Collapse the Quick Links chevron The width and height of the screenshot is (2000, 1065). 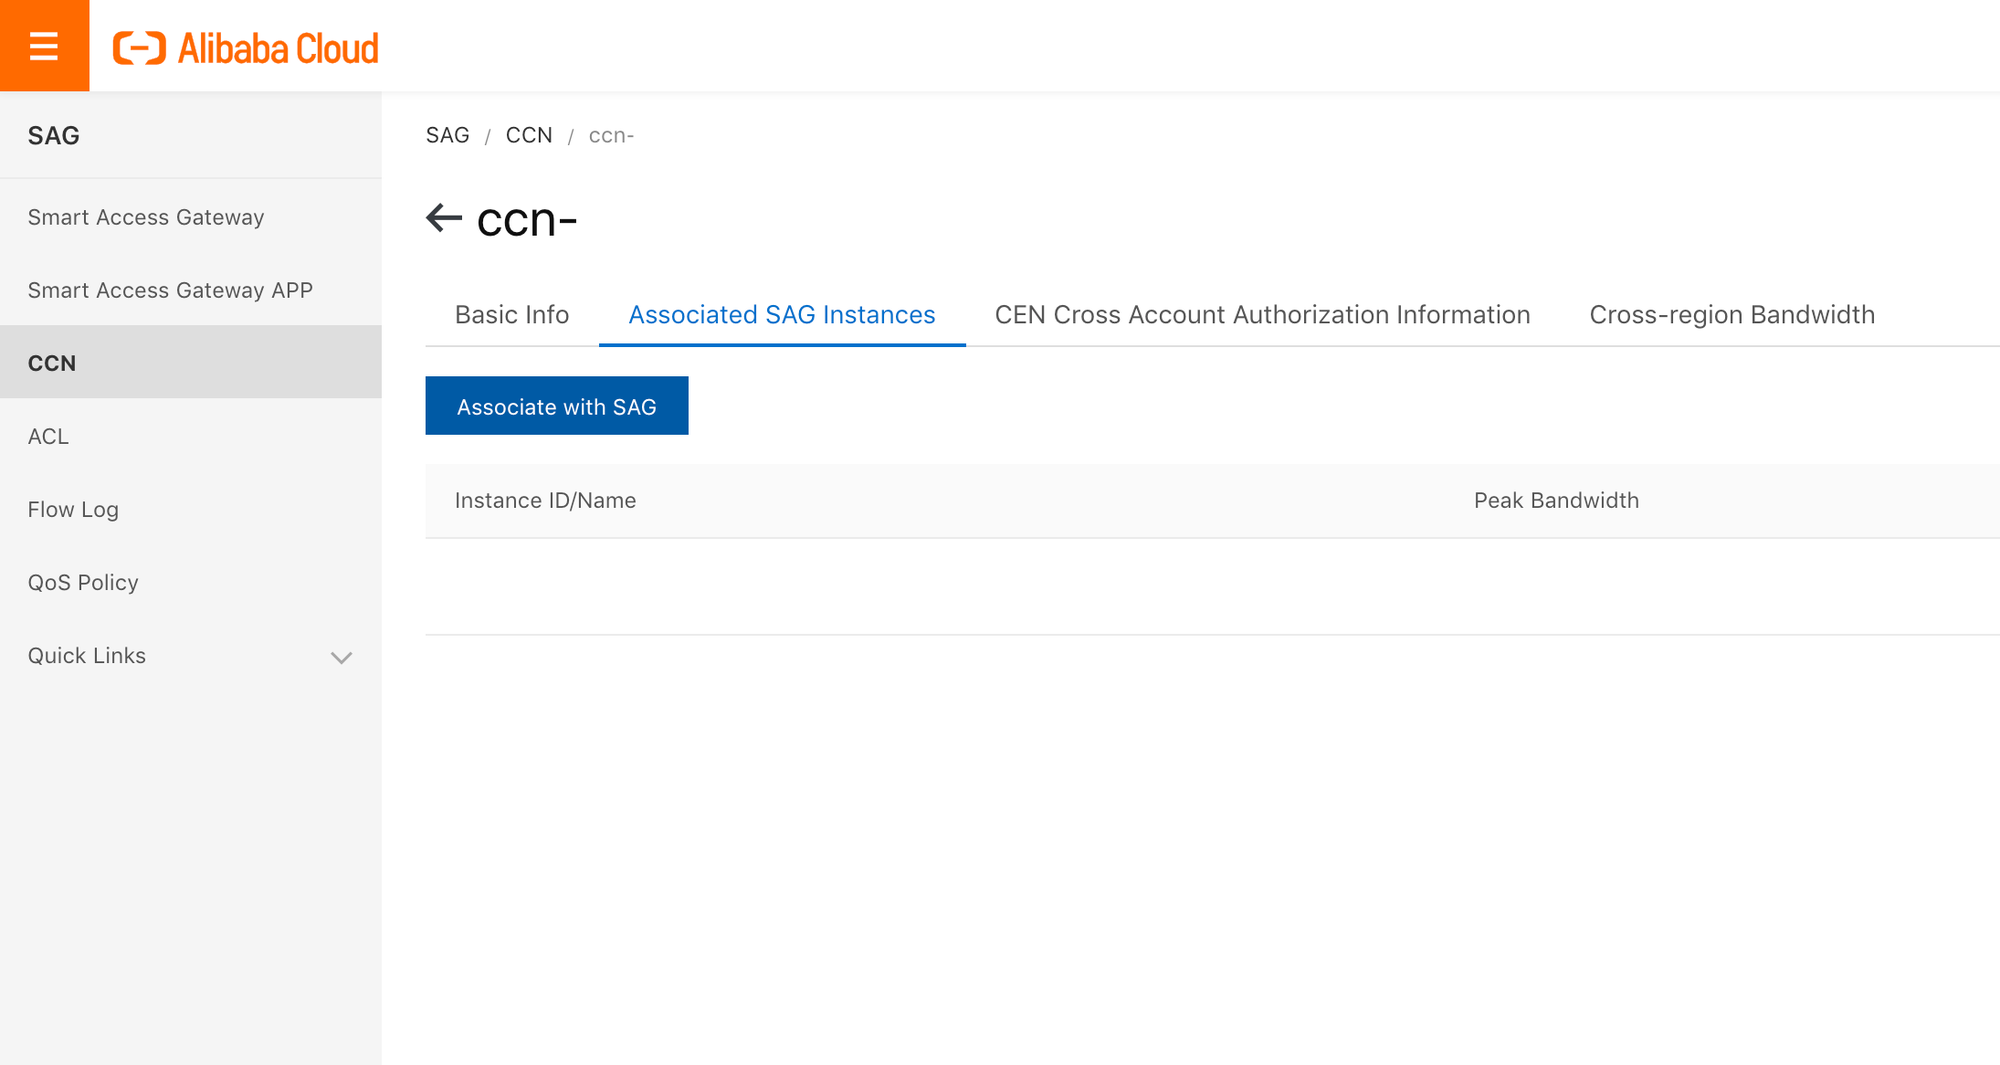point(341,658)
